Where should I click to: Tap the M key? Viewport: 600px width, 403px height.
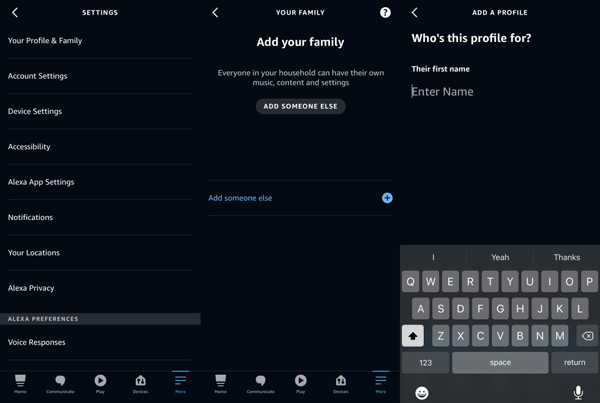(559, 336)
